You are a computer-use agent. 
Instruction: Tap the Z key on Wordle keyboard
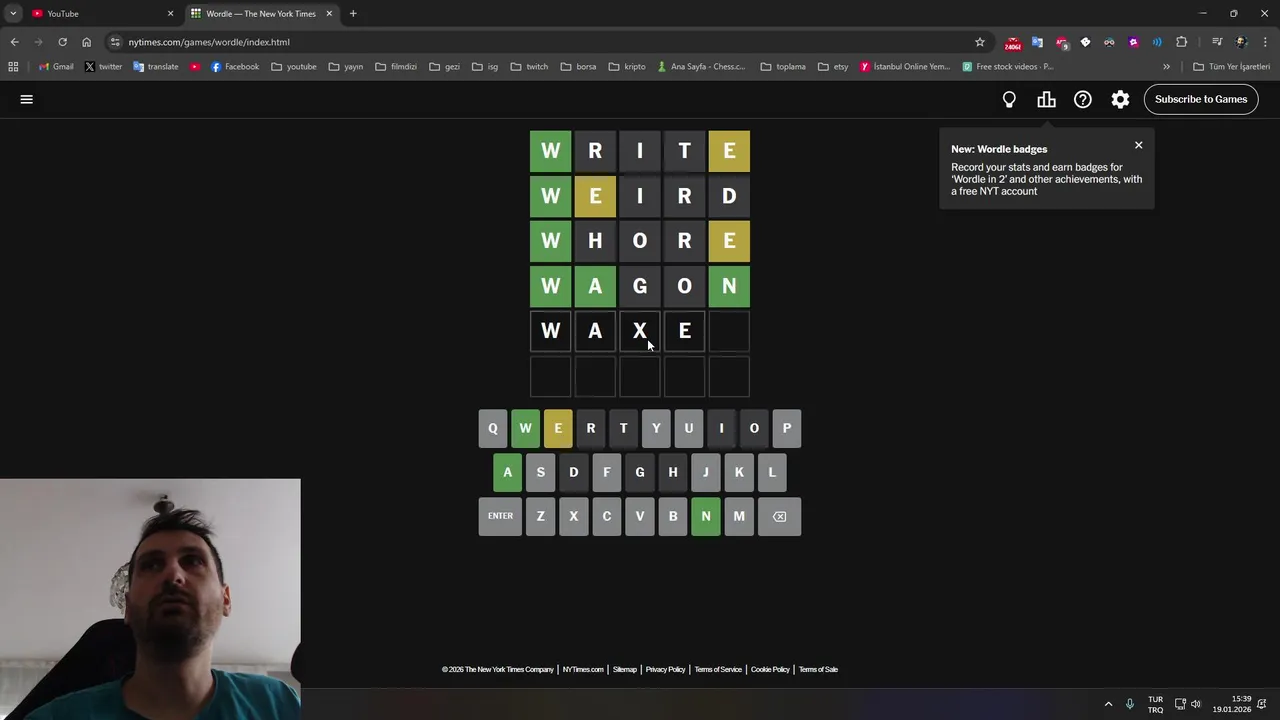tap(540, 516)
